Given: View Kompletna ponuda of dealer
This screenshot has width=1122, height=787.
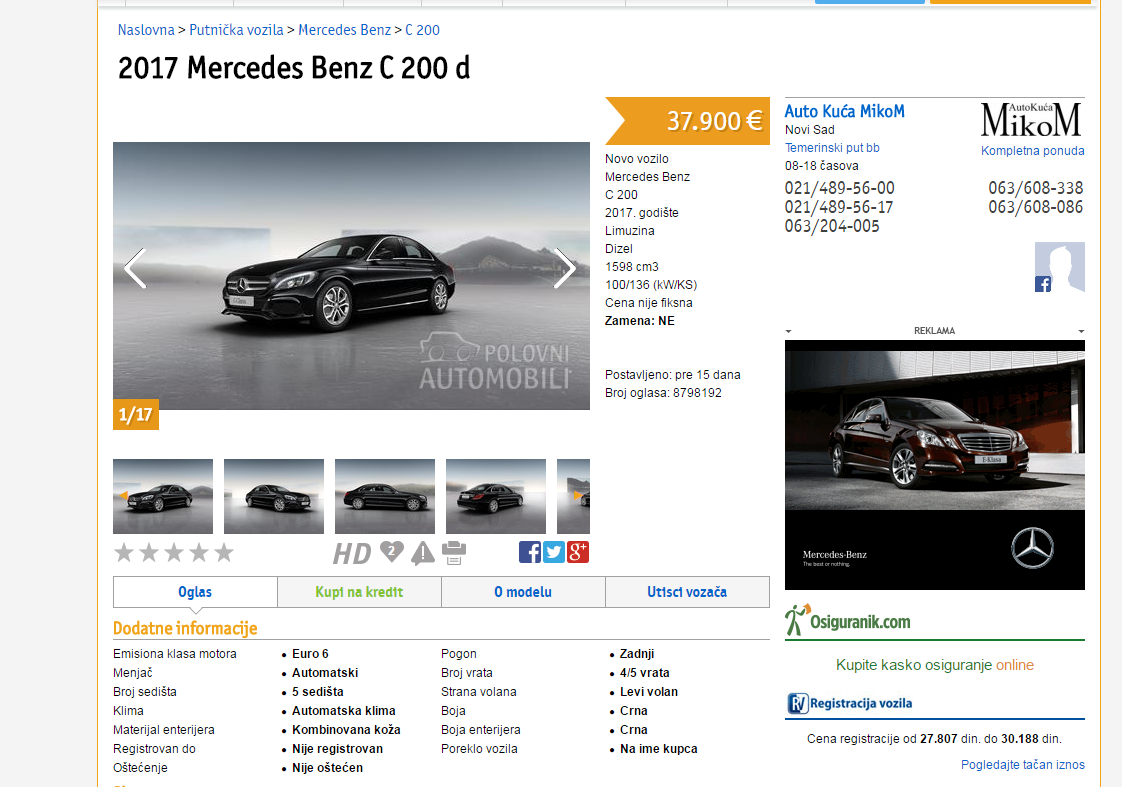Looking at the screenshot, I should coord(1033,151).
